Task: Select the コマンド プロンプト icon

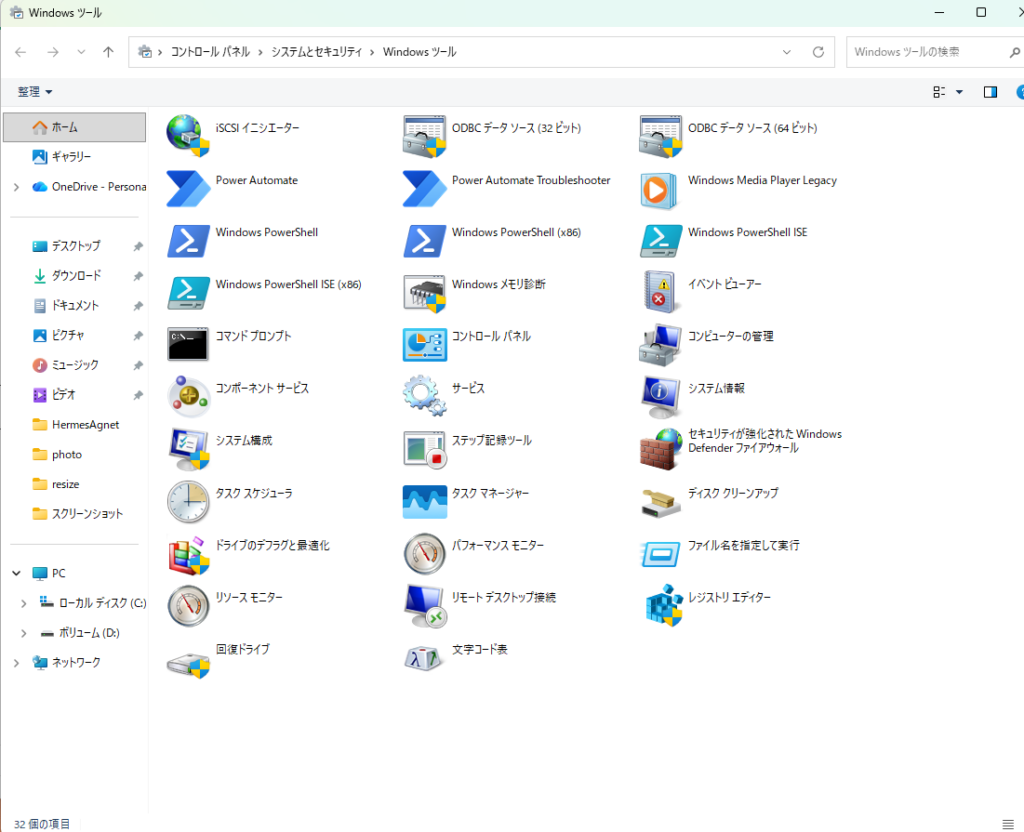Action: (188, 344)
